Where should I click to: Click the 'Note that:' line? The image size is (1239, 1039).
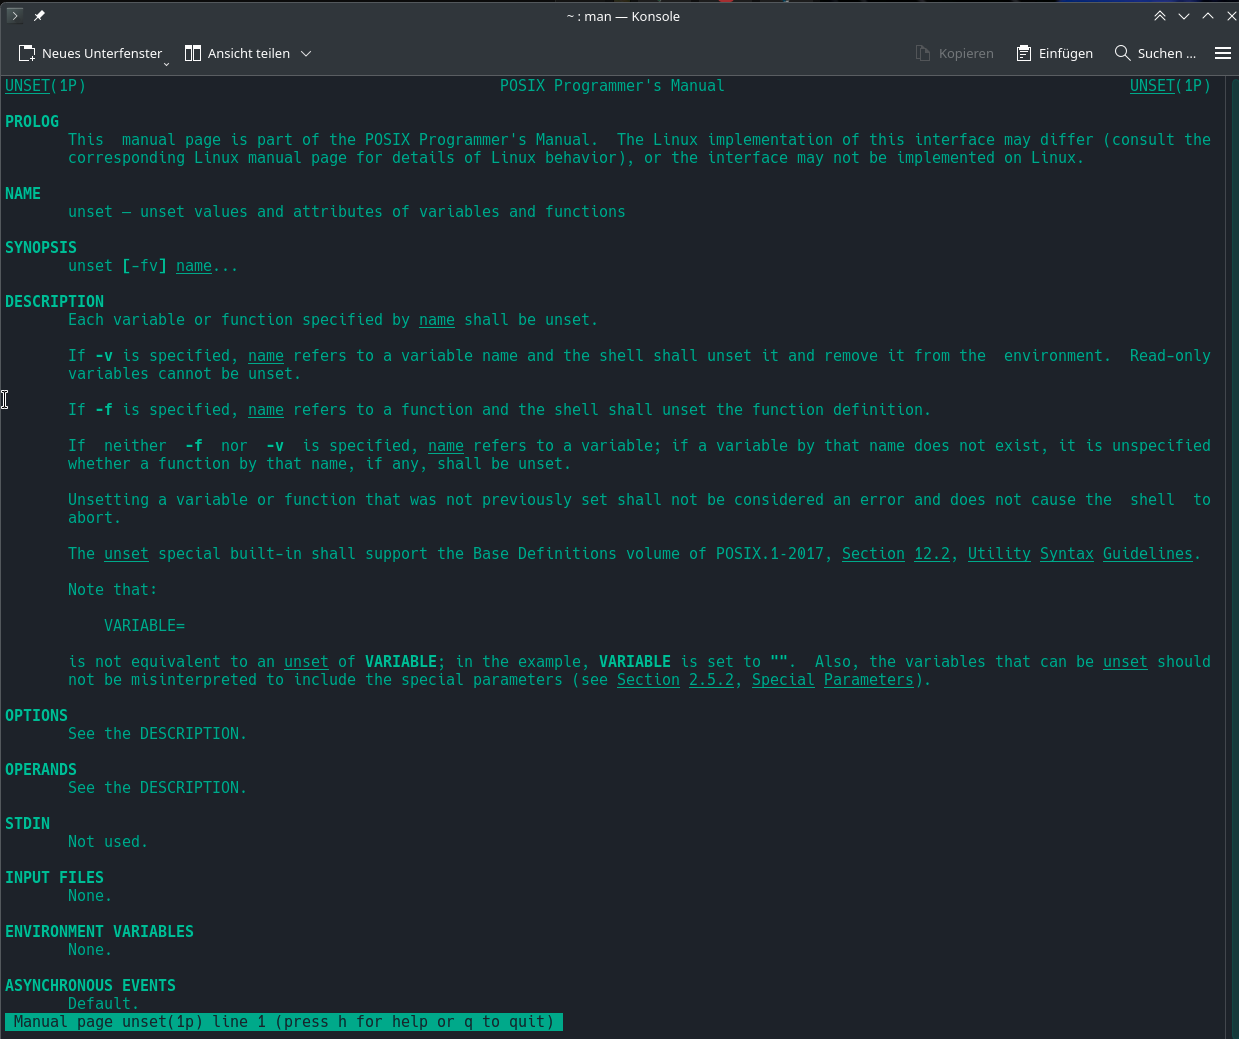[112, 590]
